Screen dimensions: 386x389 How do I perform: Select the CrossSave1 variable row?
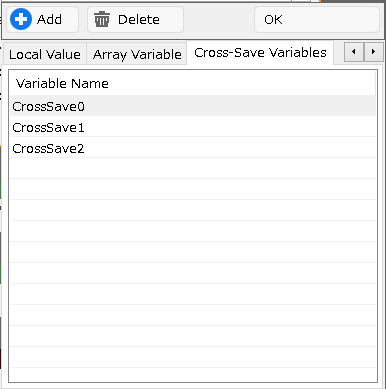point(193,127)
